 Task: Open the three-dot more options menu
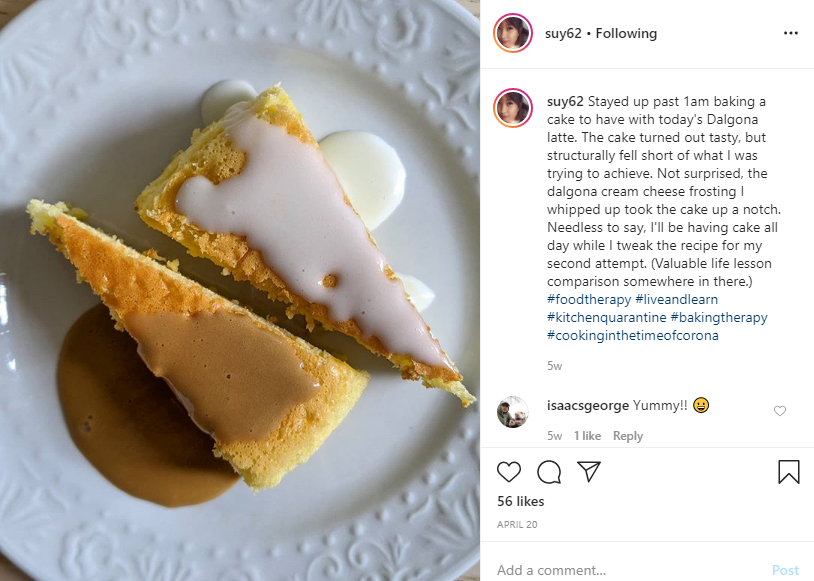[x=791, y=33]
